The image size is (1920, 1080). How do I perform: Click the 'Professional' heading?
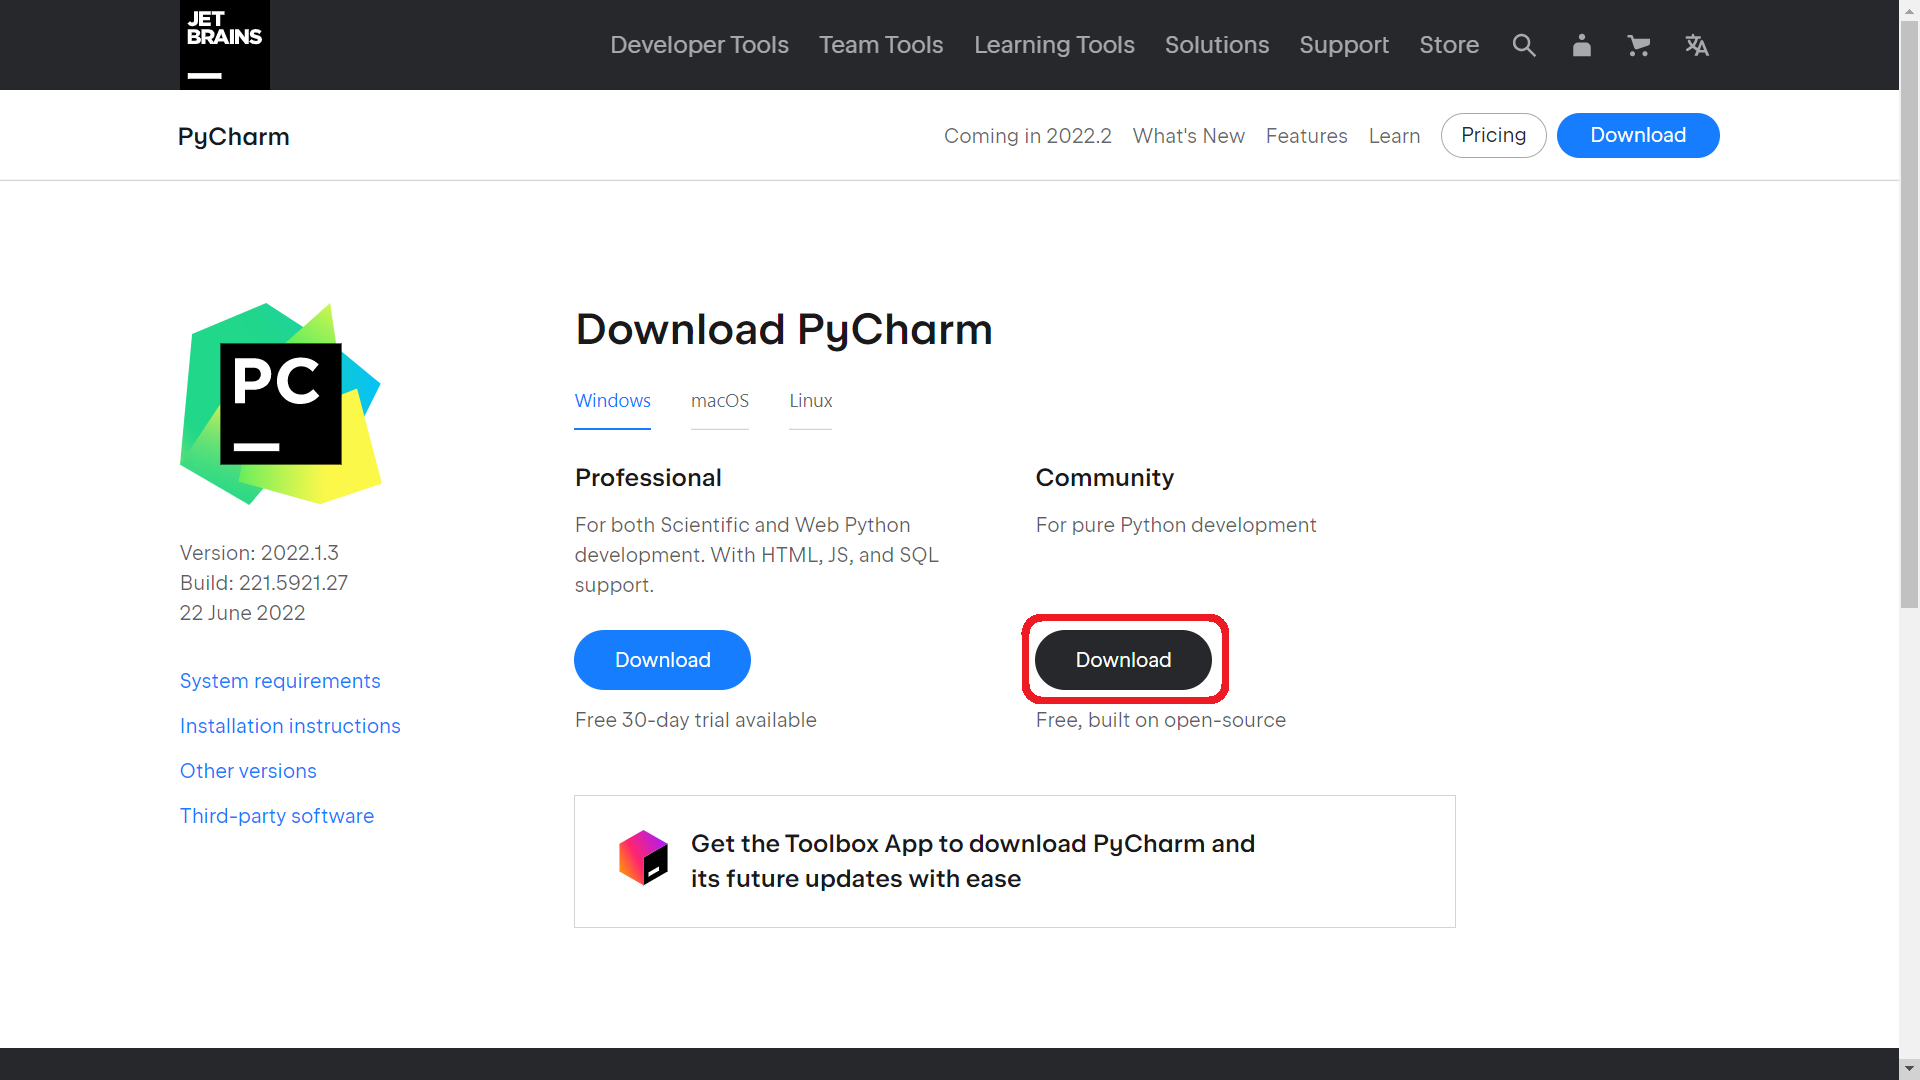(648, 478)
